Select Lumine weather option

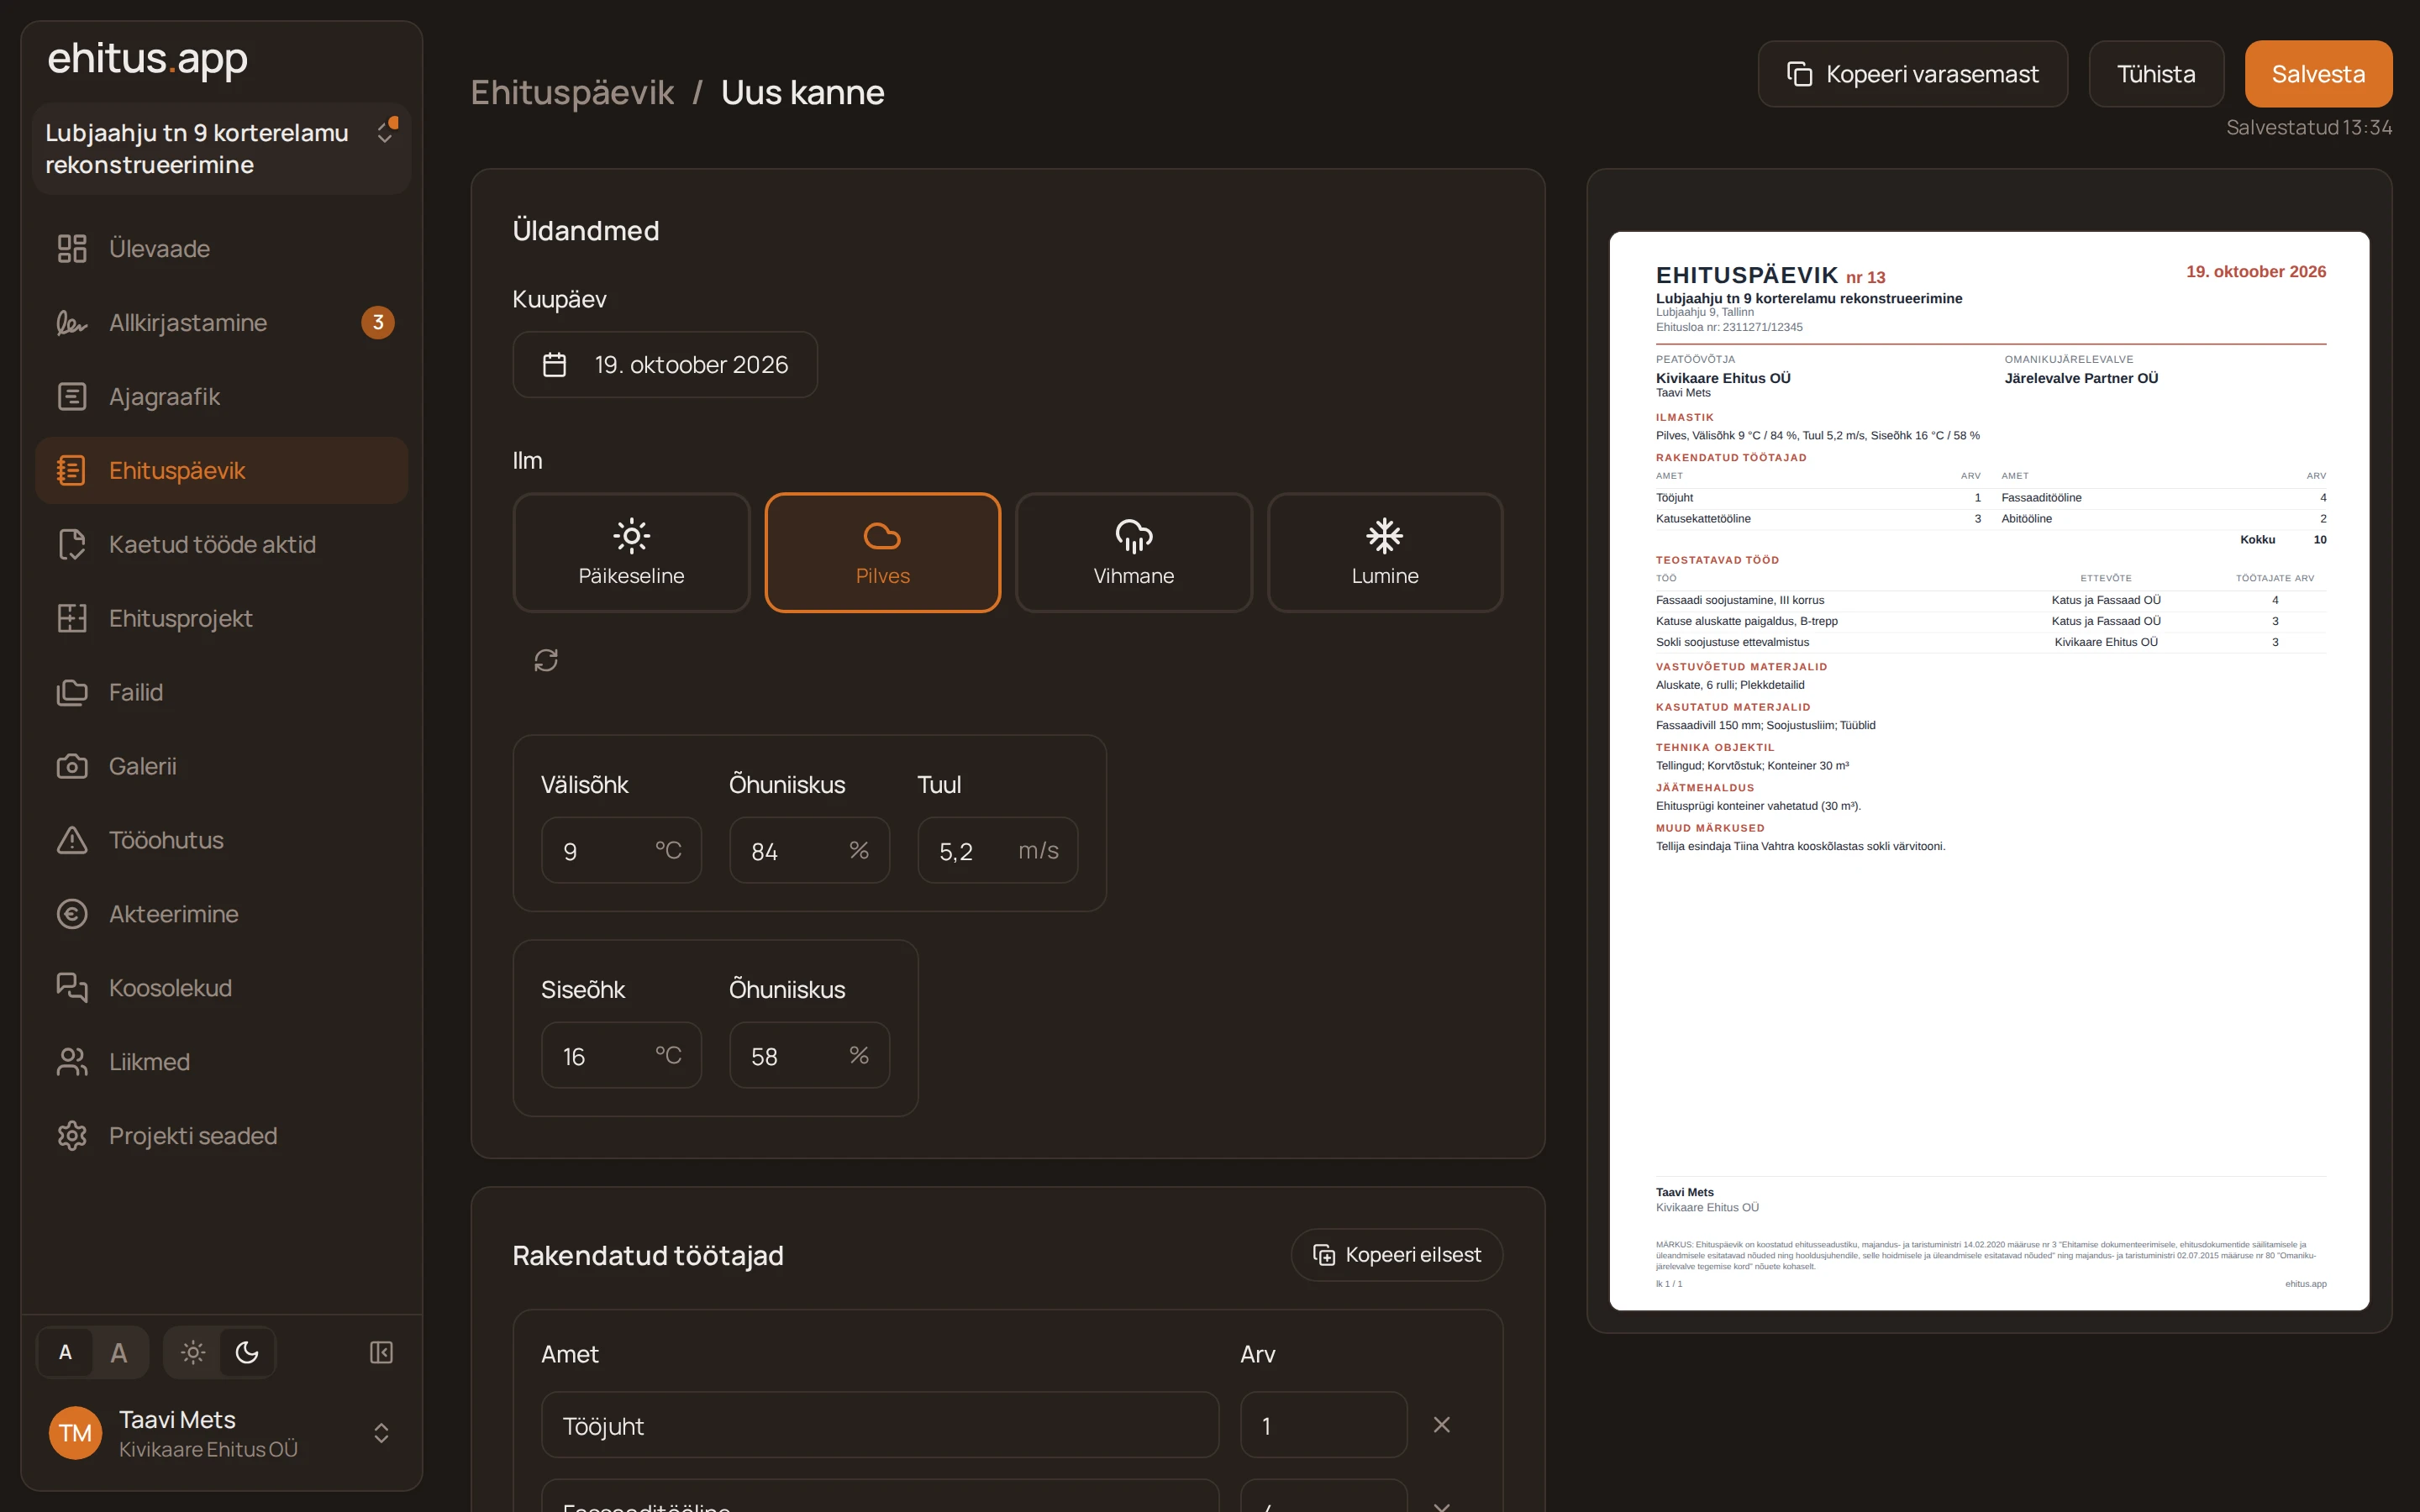click(x=1384, y=552)
